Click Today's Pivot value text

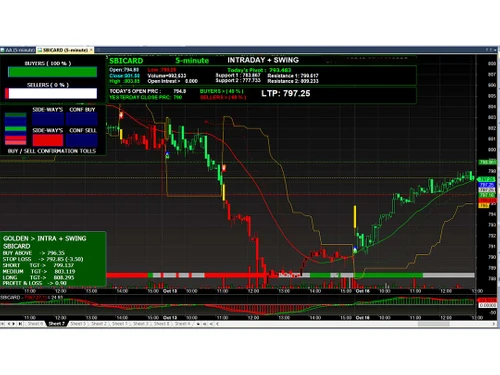[259, 70]
